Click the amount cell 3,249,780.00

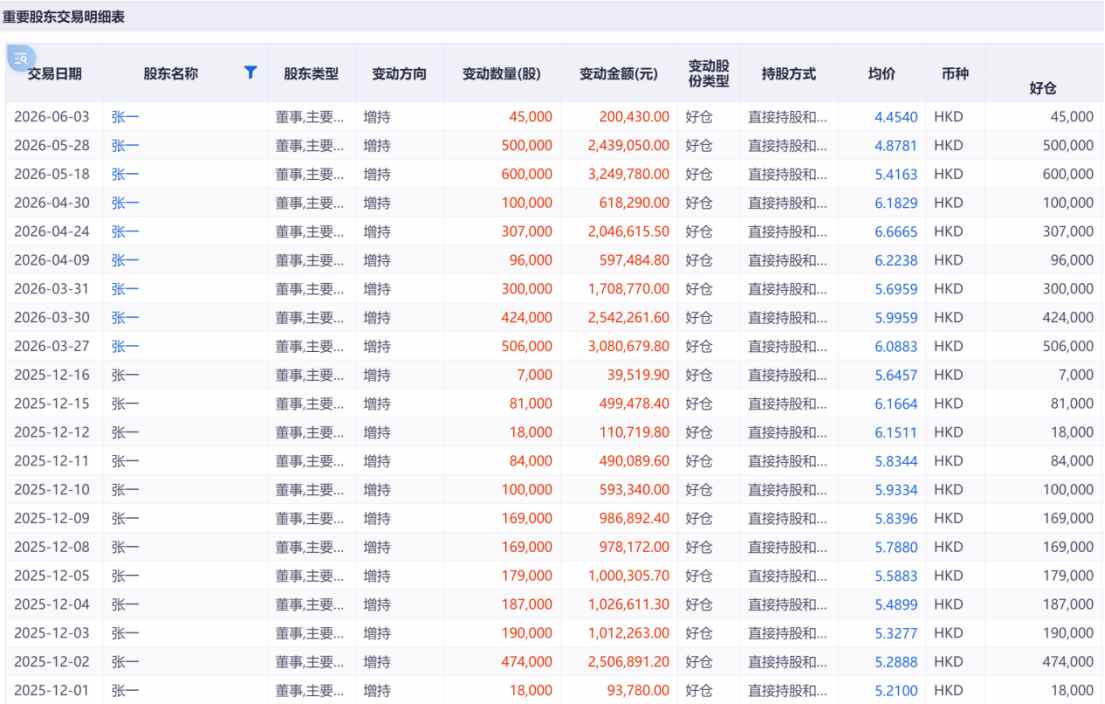pyautogui.click(x=629, y=174)
